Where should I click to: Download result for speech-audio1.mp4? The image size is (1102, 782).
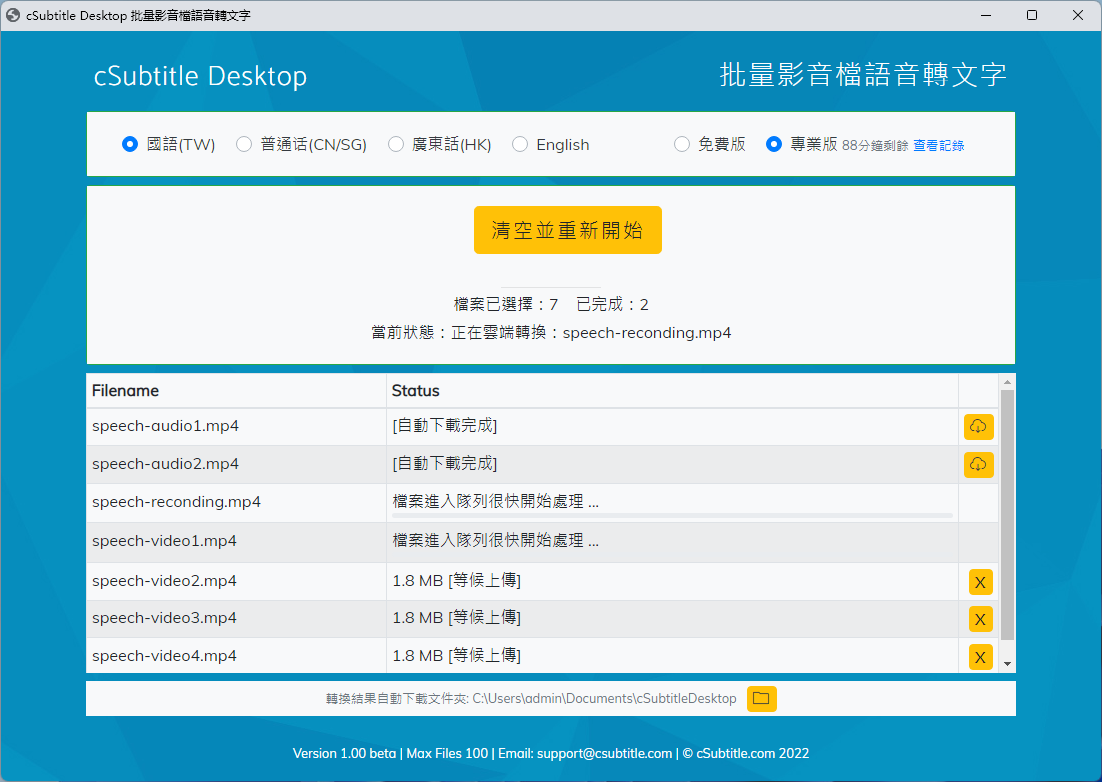coord(978,426)
